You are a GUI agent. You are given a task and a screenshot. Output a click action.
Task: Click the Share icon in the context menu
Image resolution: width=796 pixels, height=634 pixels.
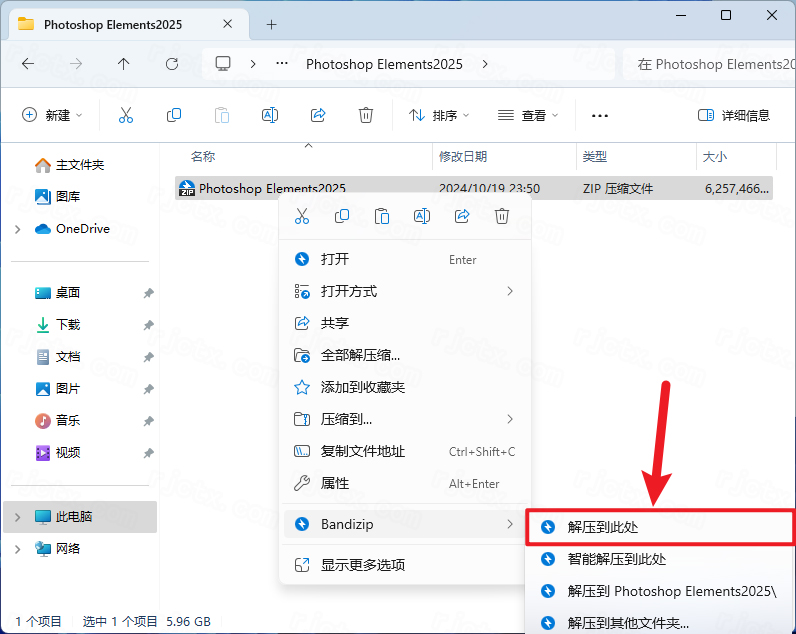pyautogui.click(x=461, y=216)
